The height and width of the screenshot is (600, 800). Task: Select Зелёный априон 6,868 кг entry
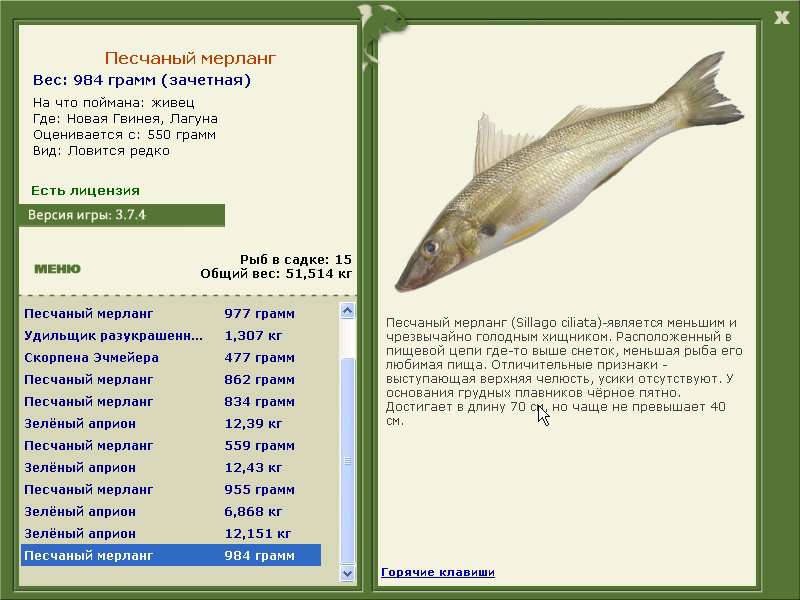pos(171,511)
